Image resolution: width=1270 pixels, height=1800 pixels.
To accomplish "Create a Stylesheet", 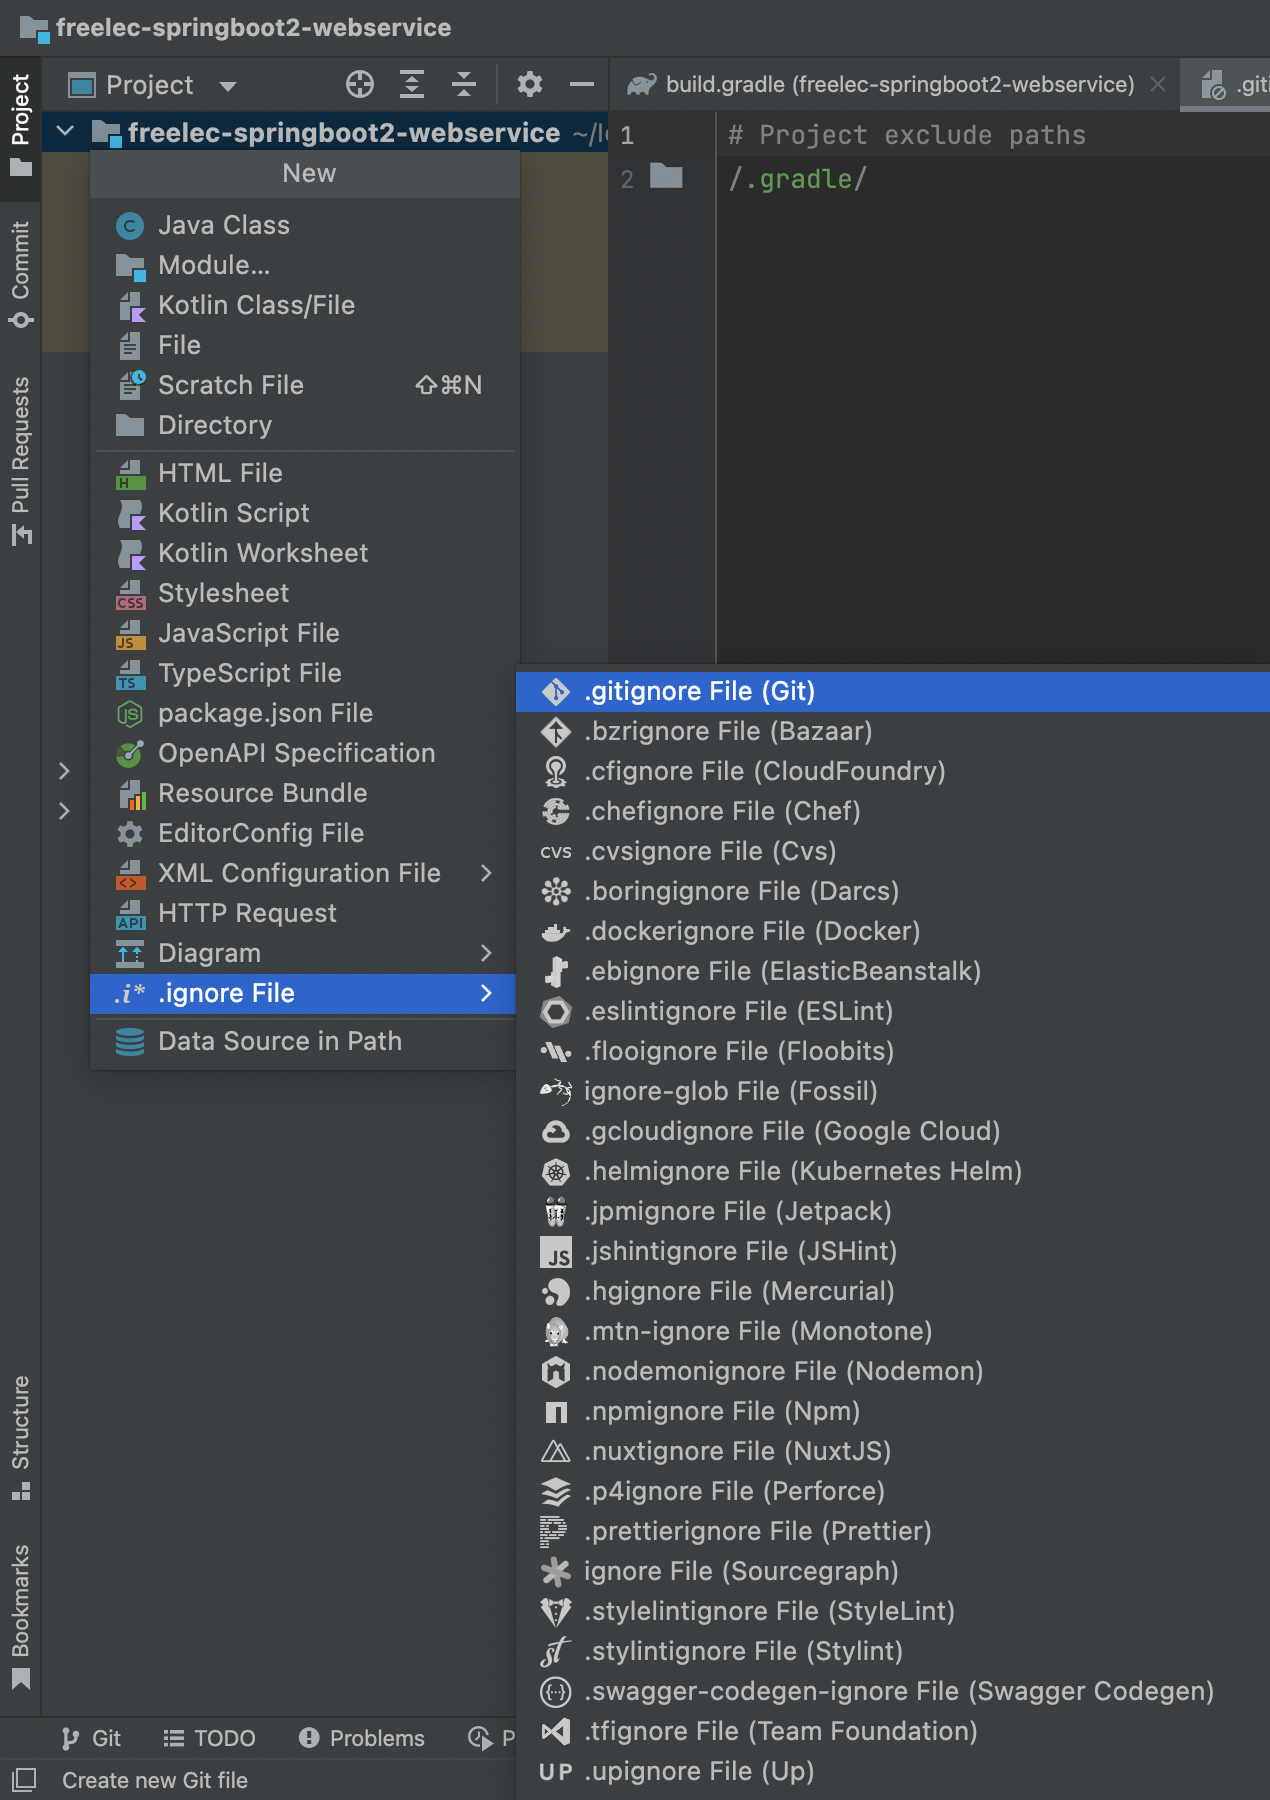I will click(x=304, y=593).
